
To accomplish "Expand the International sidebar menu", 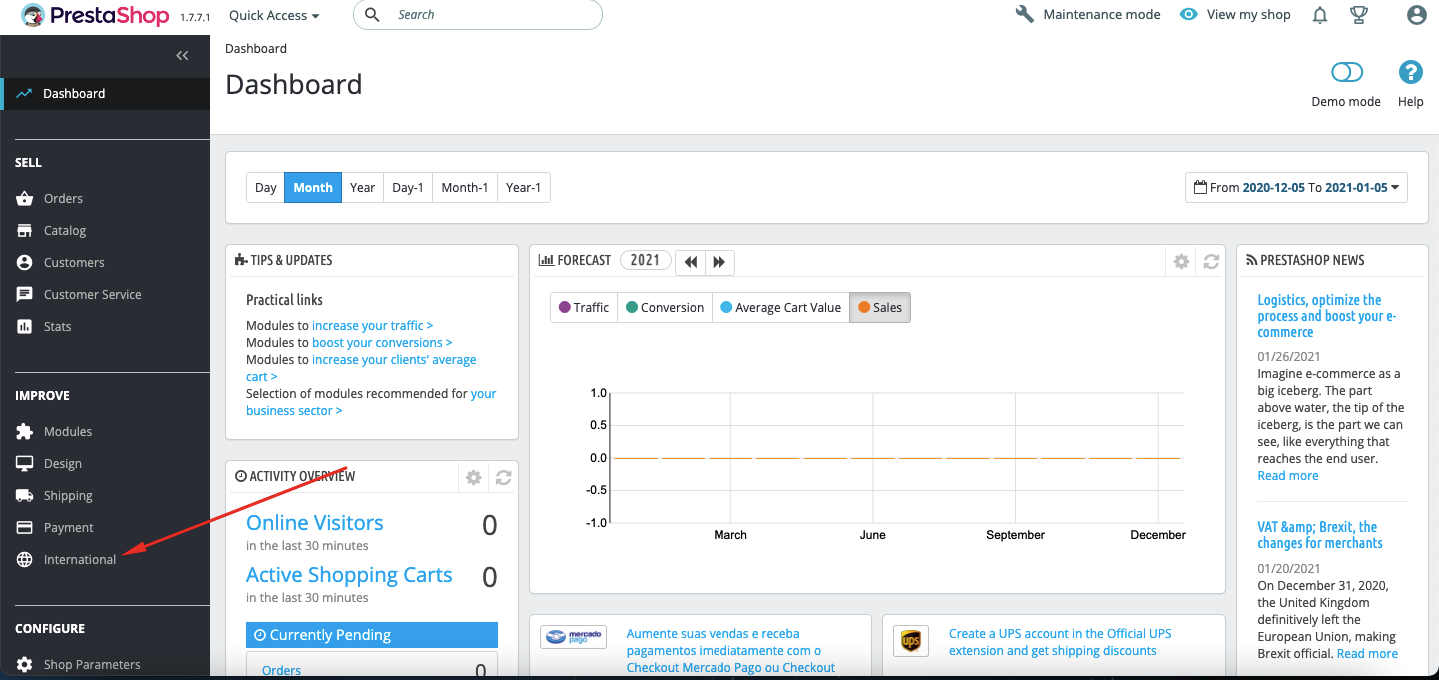I will click(80, 560).
